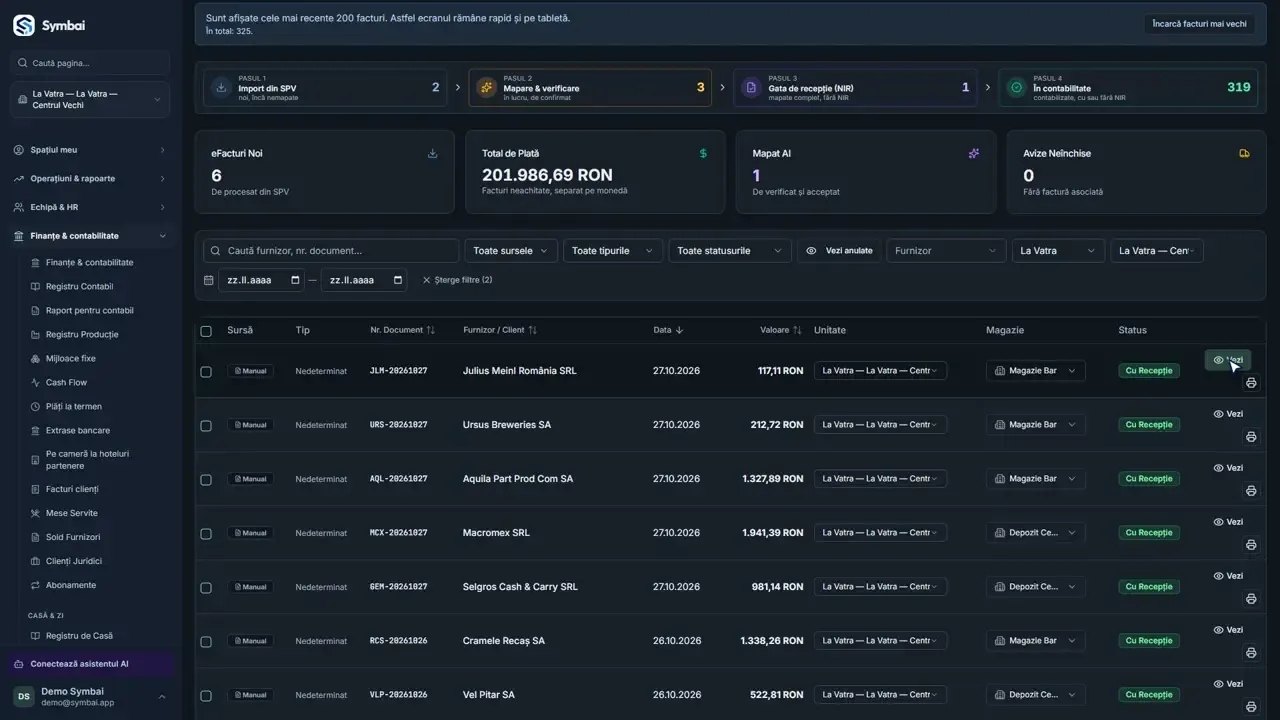Click Încarcă facturi mai vechi button
The image size is (1280, 720).
pos(1199,24)
